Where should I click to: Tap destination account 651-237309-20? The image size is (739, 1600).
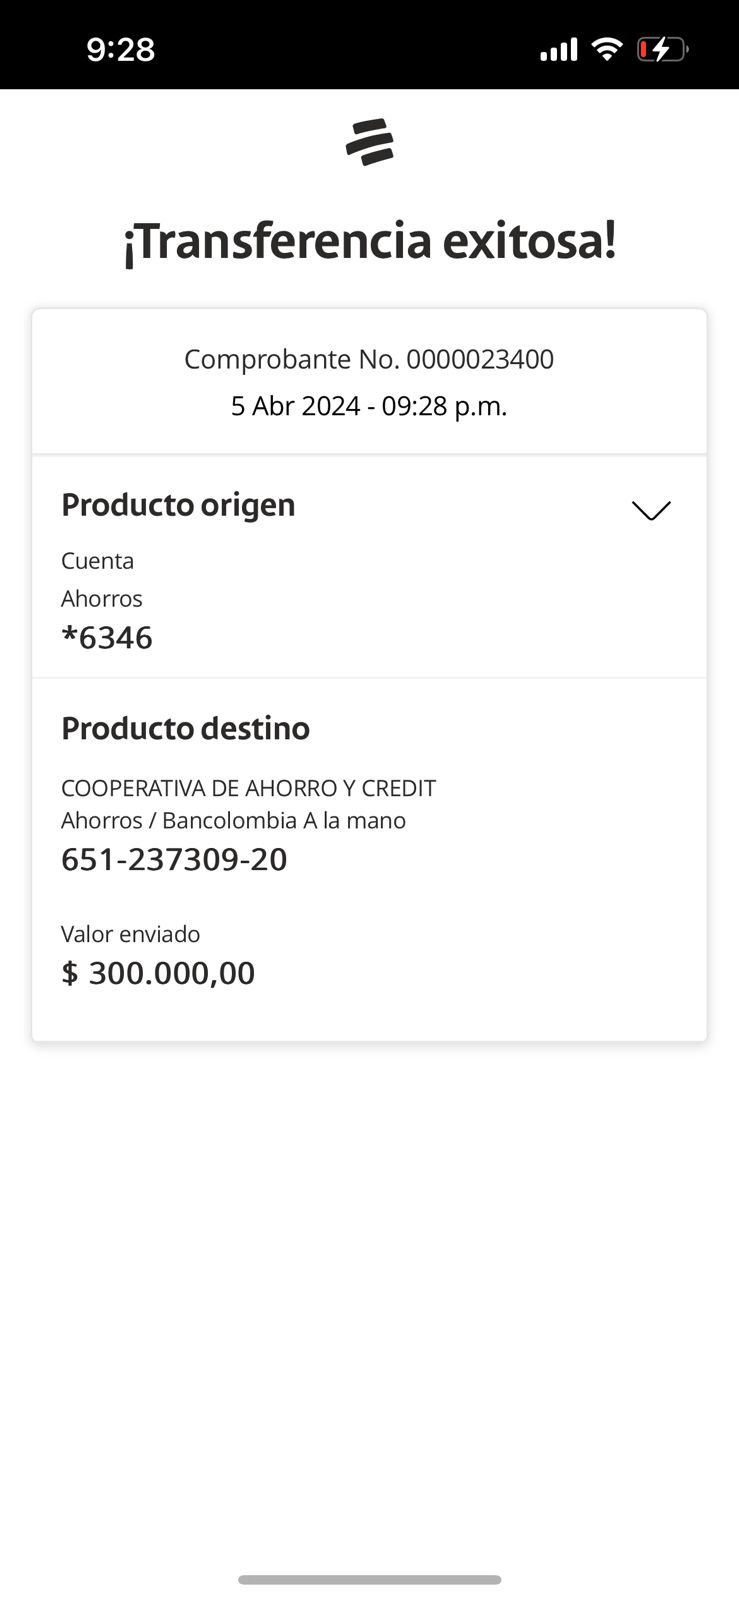[x=174, y=859]
